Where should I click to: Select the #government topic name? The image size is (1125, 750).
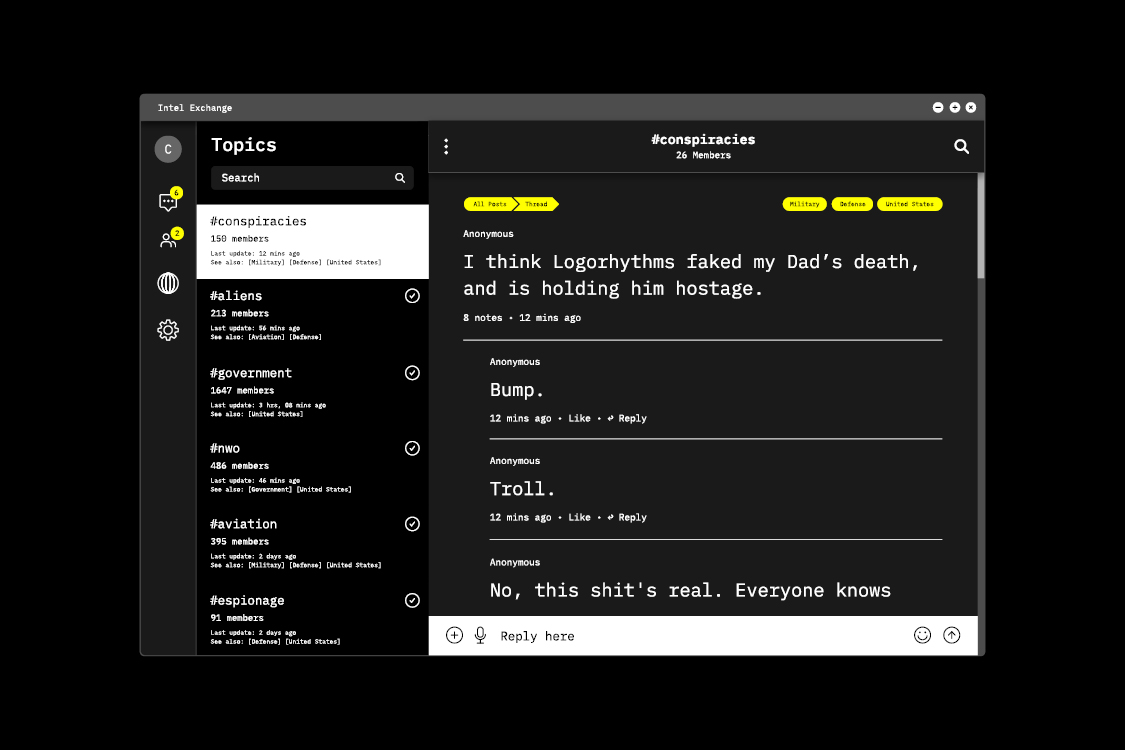[251, 373]
